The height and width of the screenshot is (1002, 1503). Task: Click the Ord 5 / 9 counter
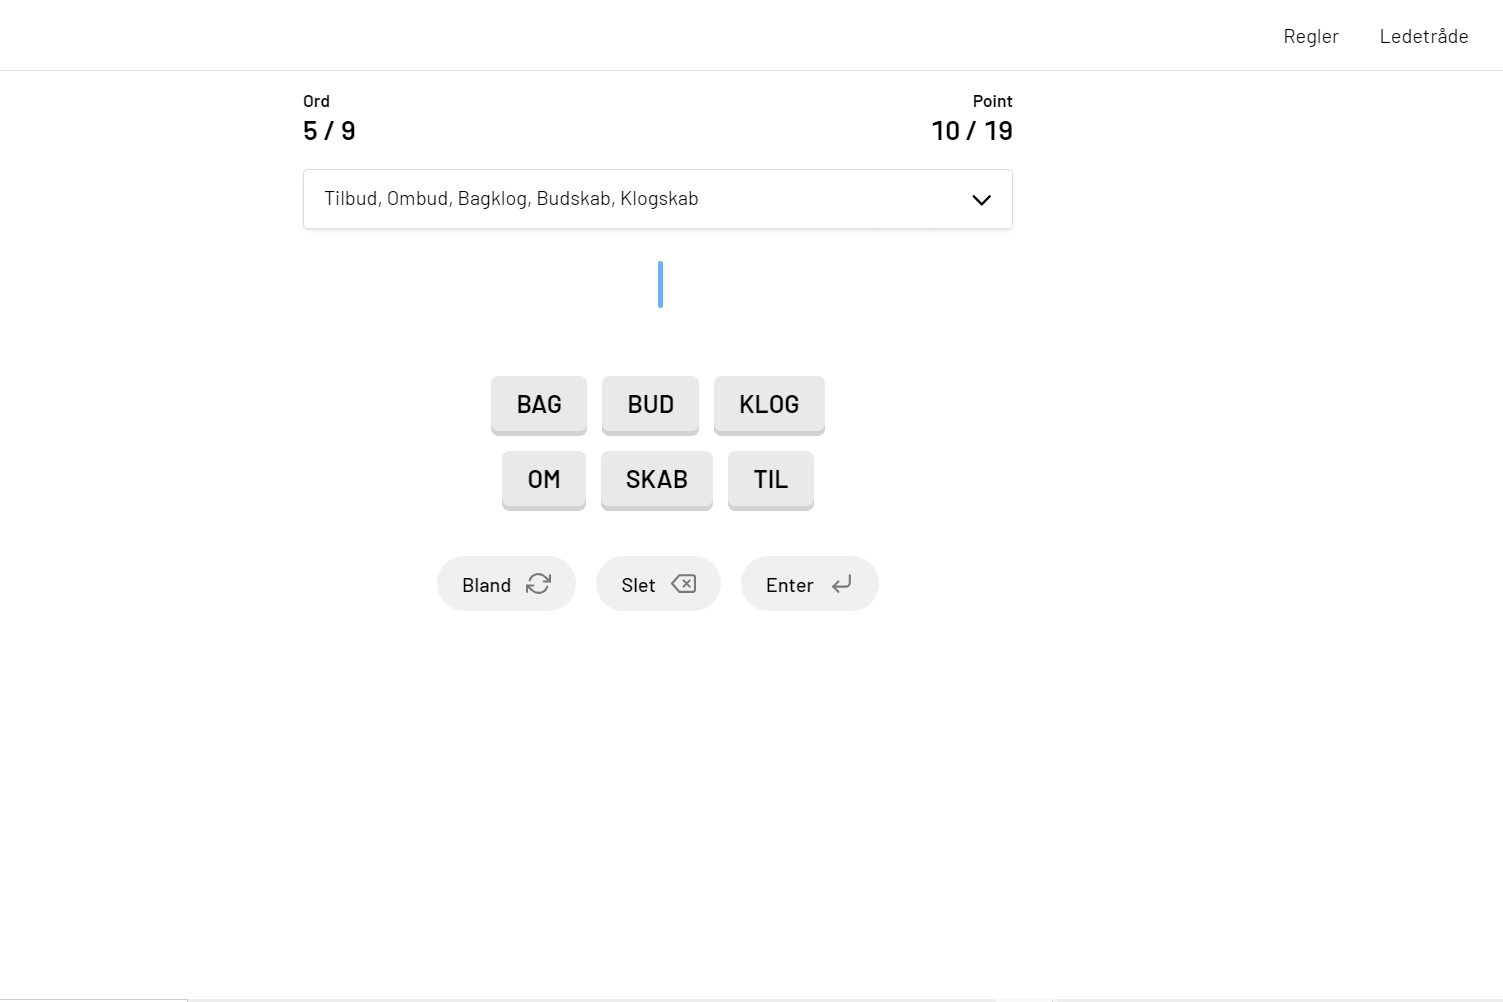coord(329,130)
